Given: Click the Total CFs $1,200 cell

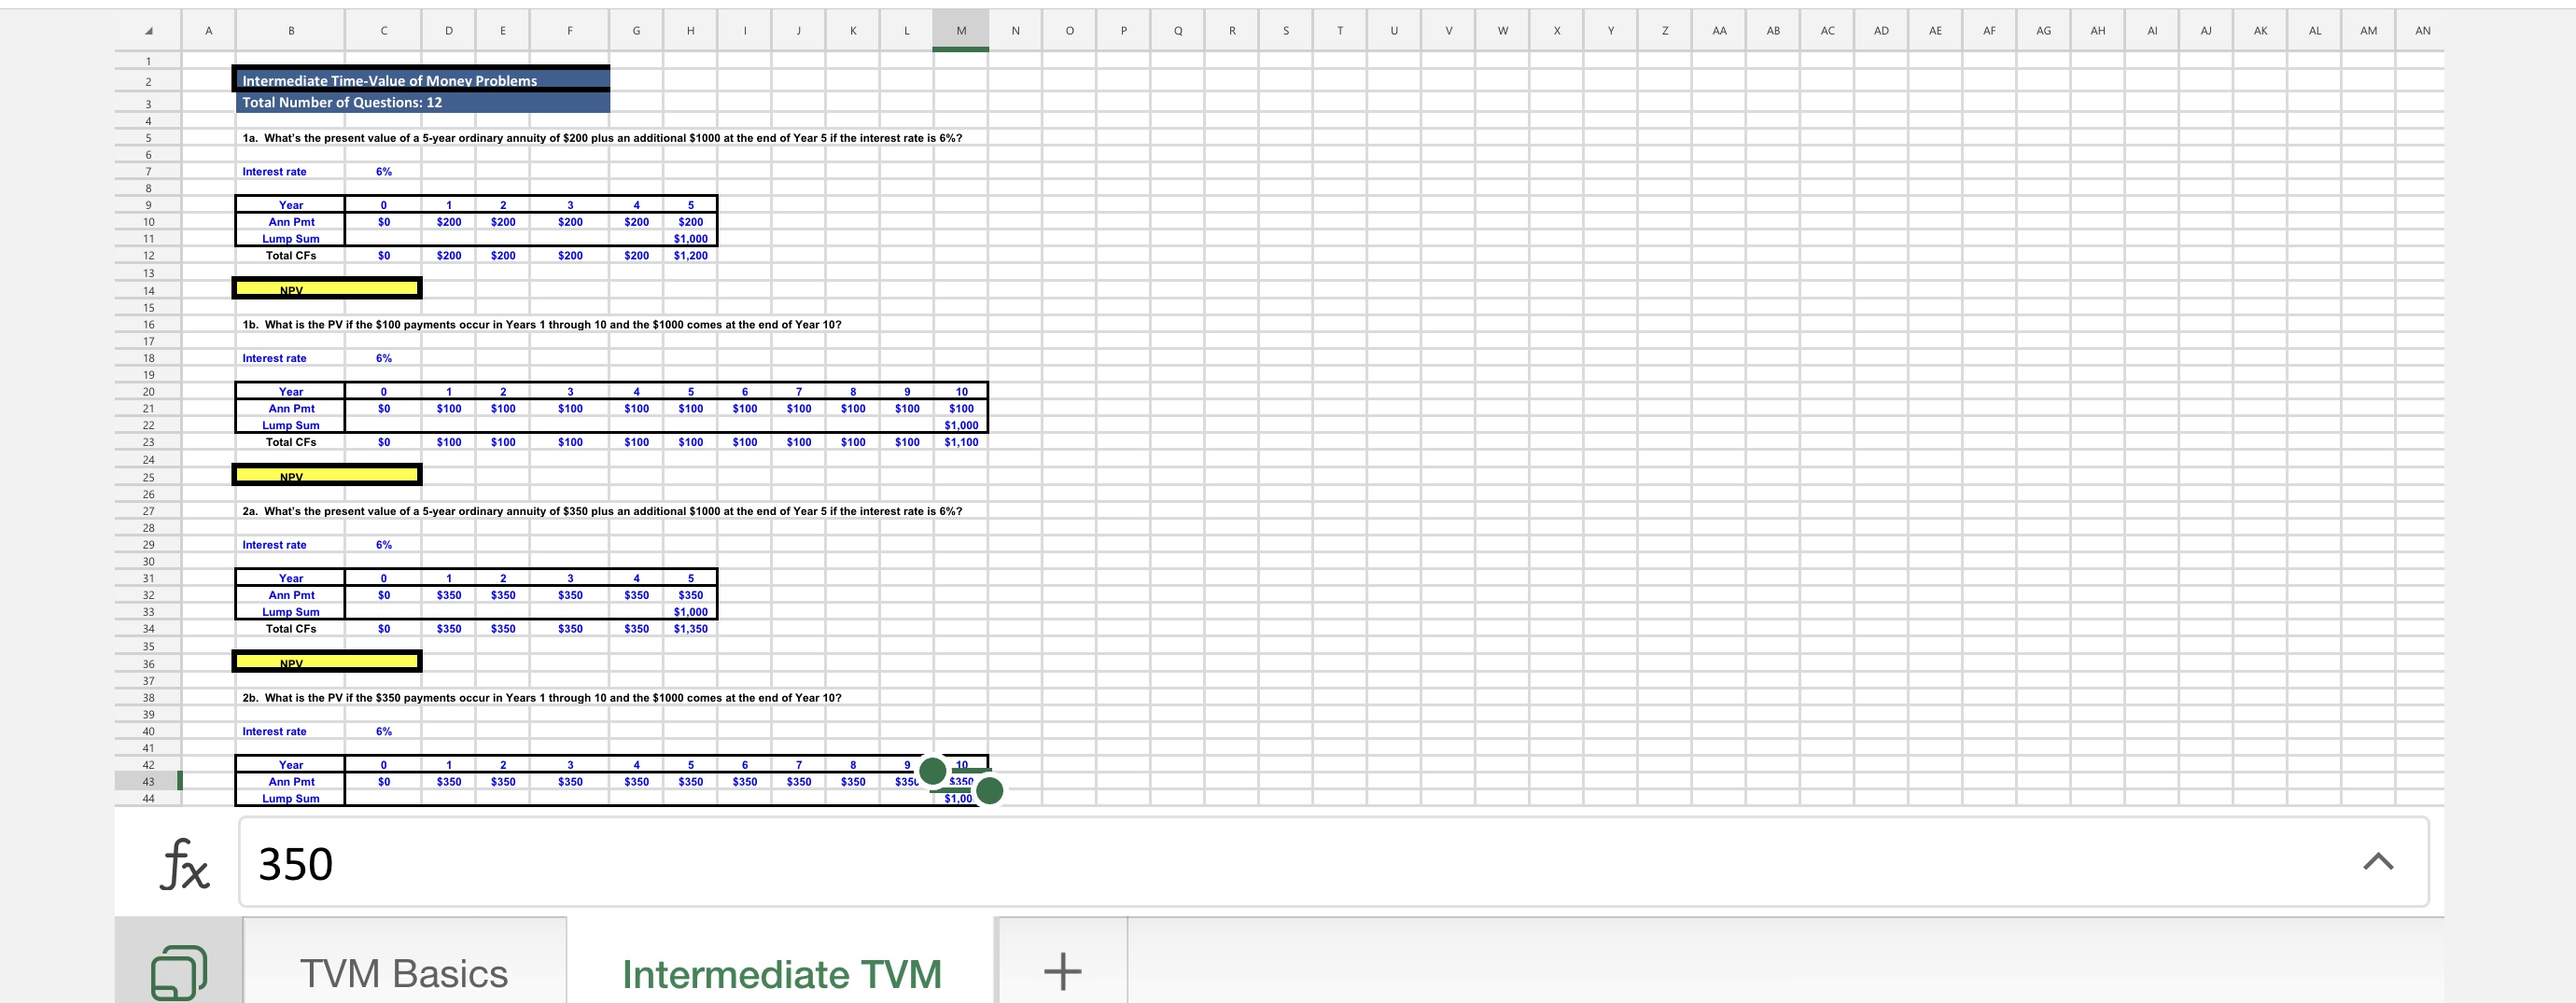Looking at the screenshot, I should [690, 255].
